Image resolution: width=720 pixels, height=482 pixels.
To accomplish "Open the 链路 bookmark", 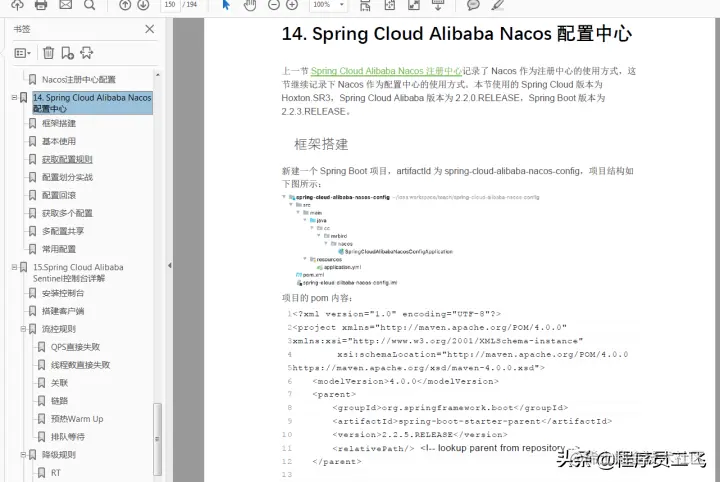I will click(x=59, y=401).
